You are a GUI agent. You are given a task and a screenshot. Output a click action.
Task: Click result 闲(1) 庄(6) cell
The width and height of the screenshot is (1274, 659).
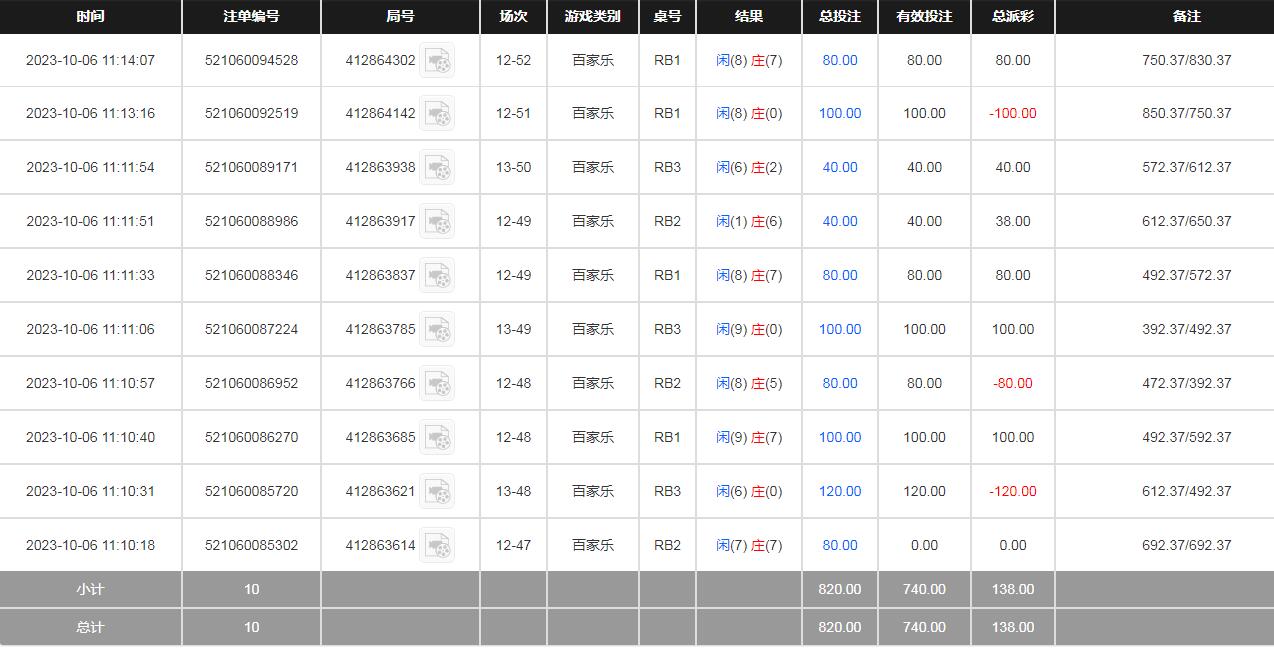pyautogui.click(x=749, y=221)
